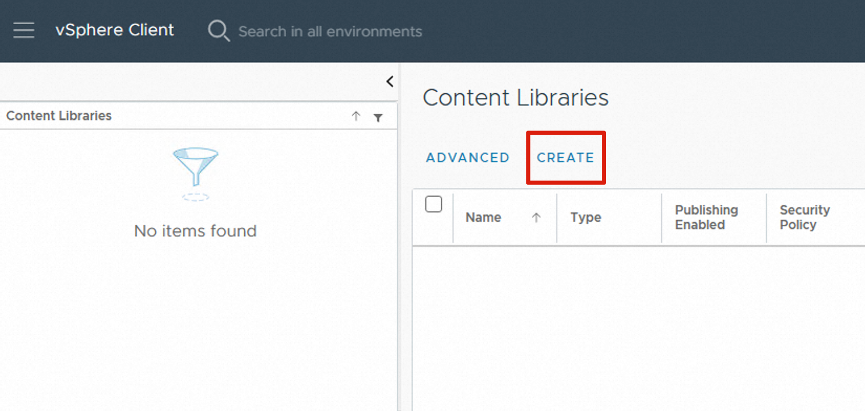Open the hamburger navigation menu
Image resolution: width=866 pixels, height=412 pixels.
(x=24, y=30)
